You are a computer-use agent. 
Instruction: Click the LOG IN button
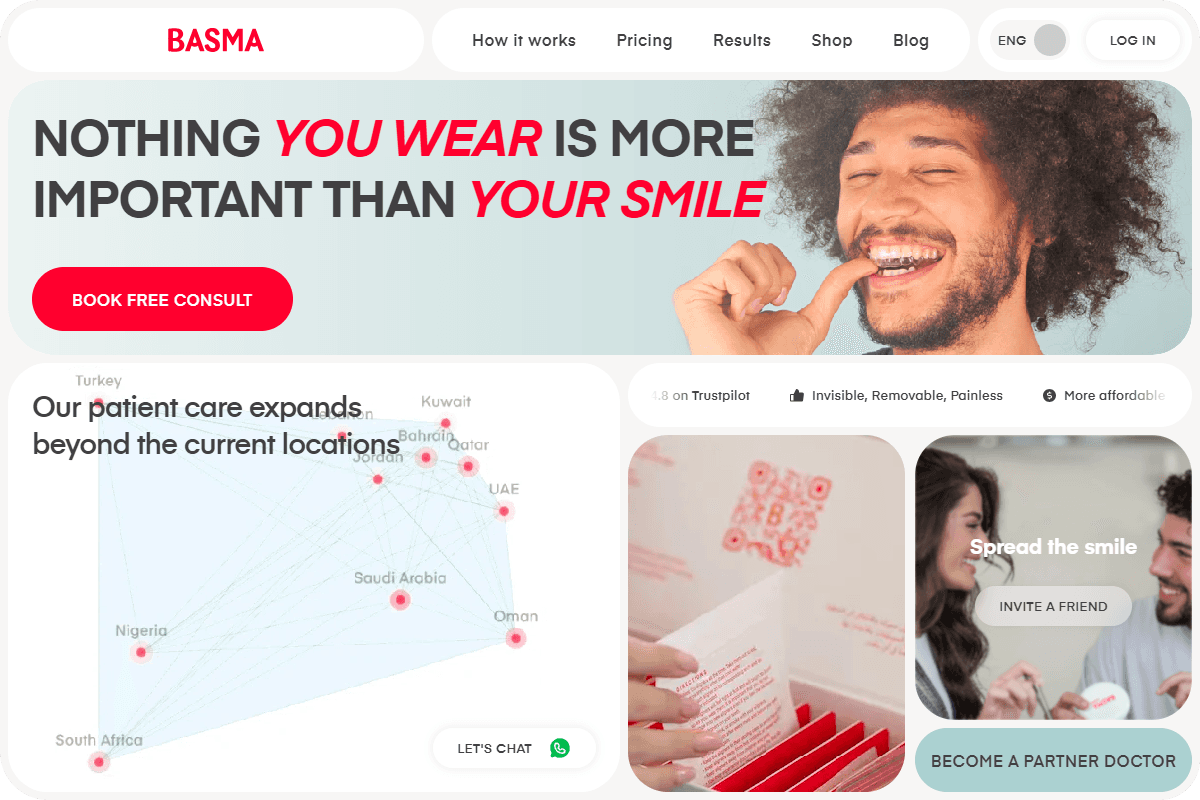(1133, 40)
